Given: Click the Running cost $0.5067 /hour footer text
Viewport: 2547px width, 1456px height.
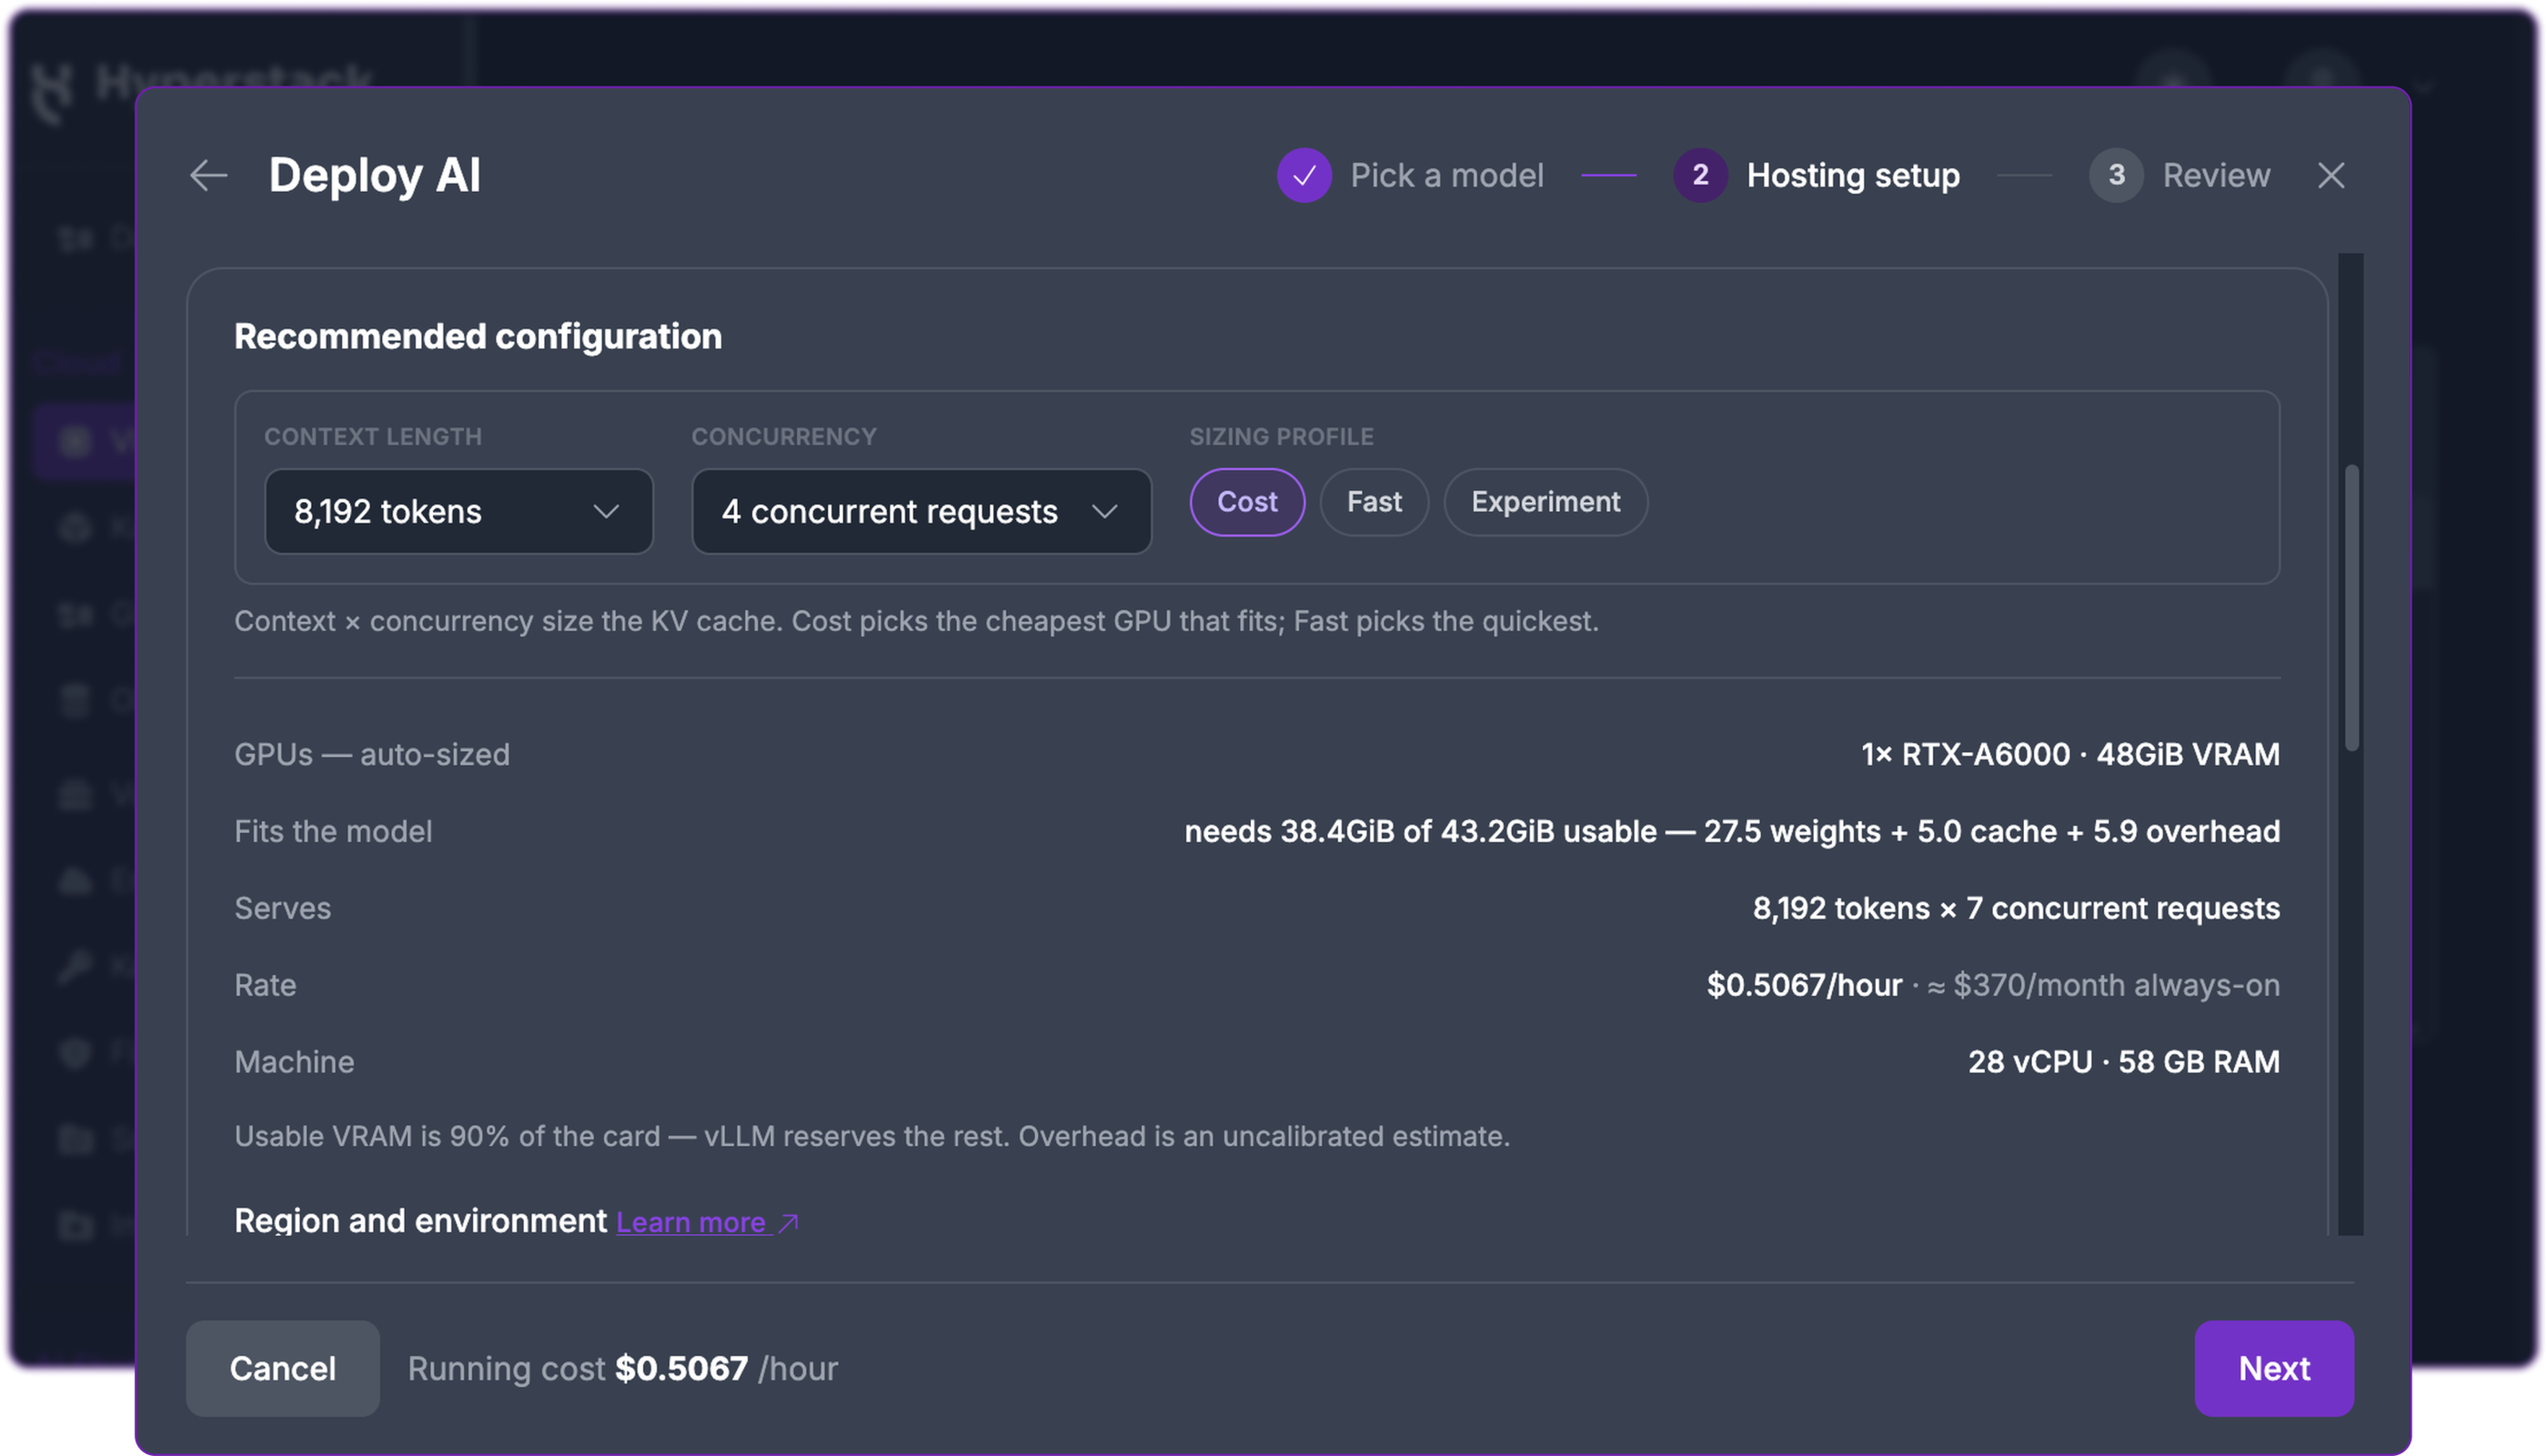Looking at the screenshot, I should 623,1368.
